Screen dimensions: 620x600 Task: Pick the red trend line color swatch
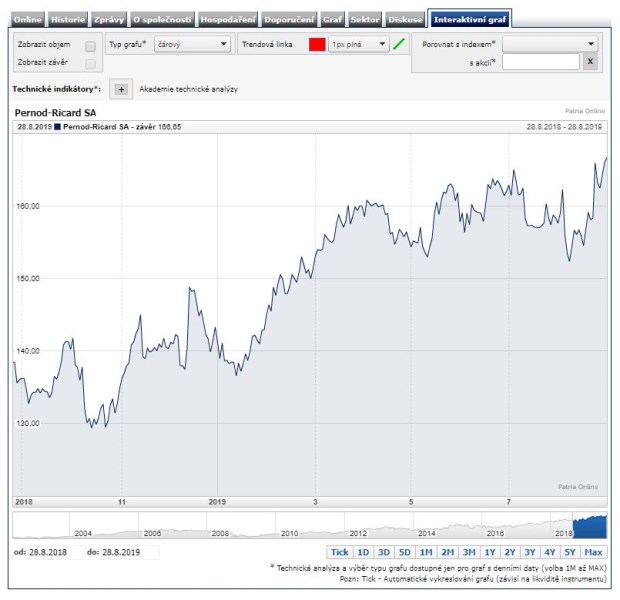tap(317, 45)
